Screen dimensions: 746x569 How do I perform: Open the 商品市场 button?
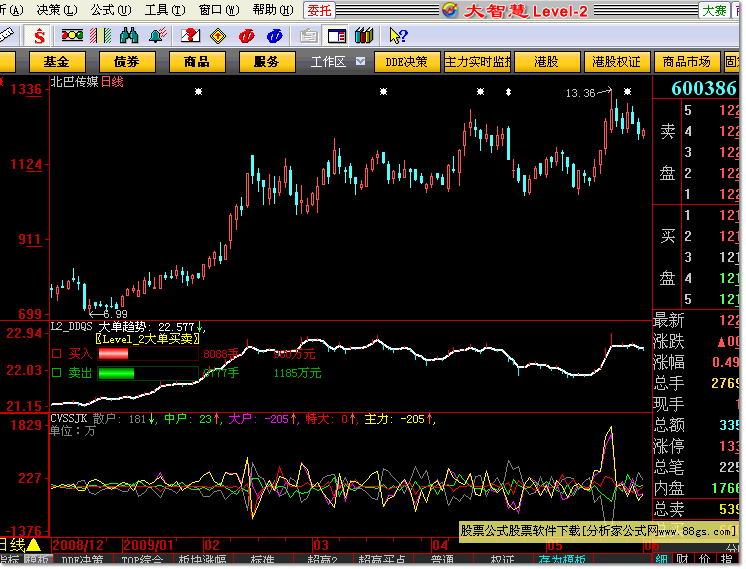coord(687,62)
